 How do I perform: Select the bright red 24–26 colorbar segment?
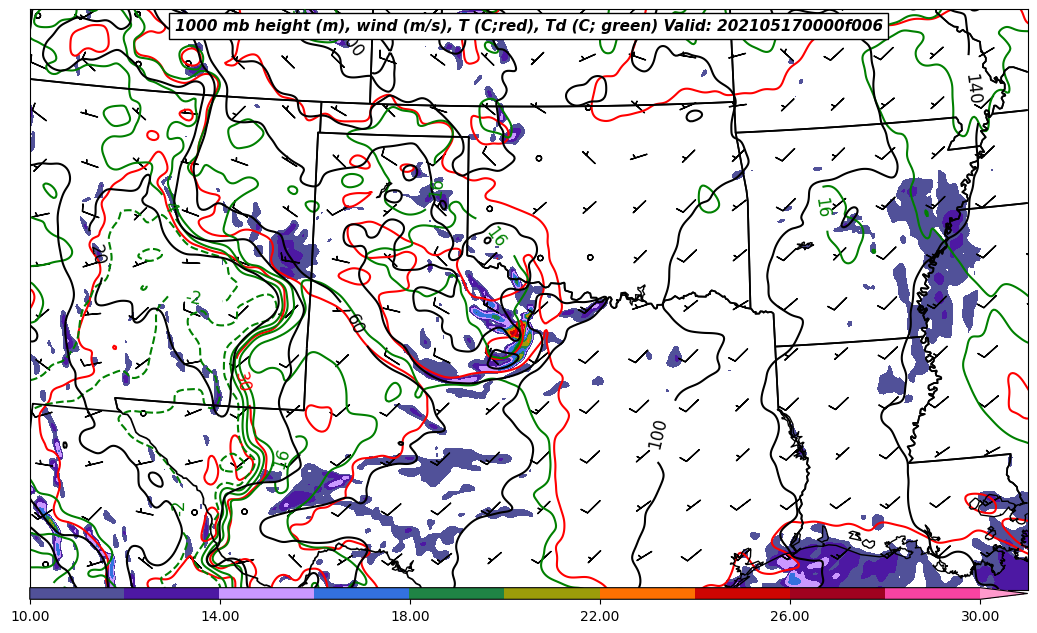(742, 593)
